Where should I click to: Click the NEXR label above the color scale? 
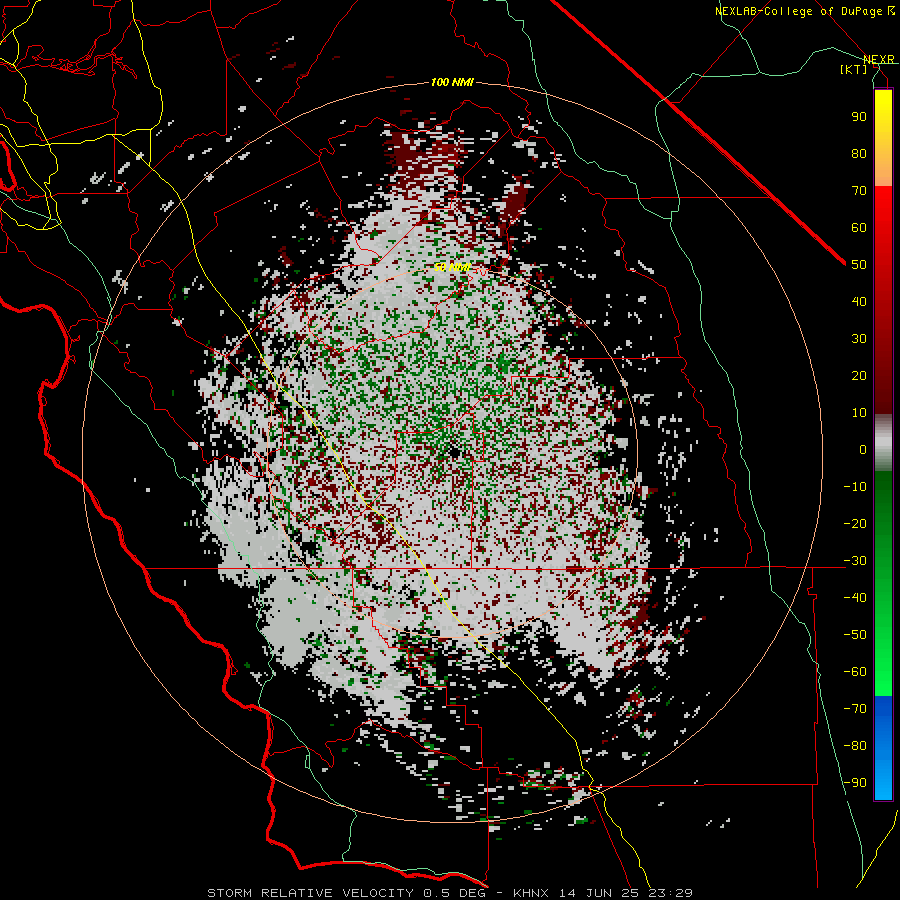879,60
